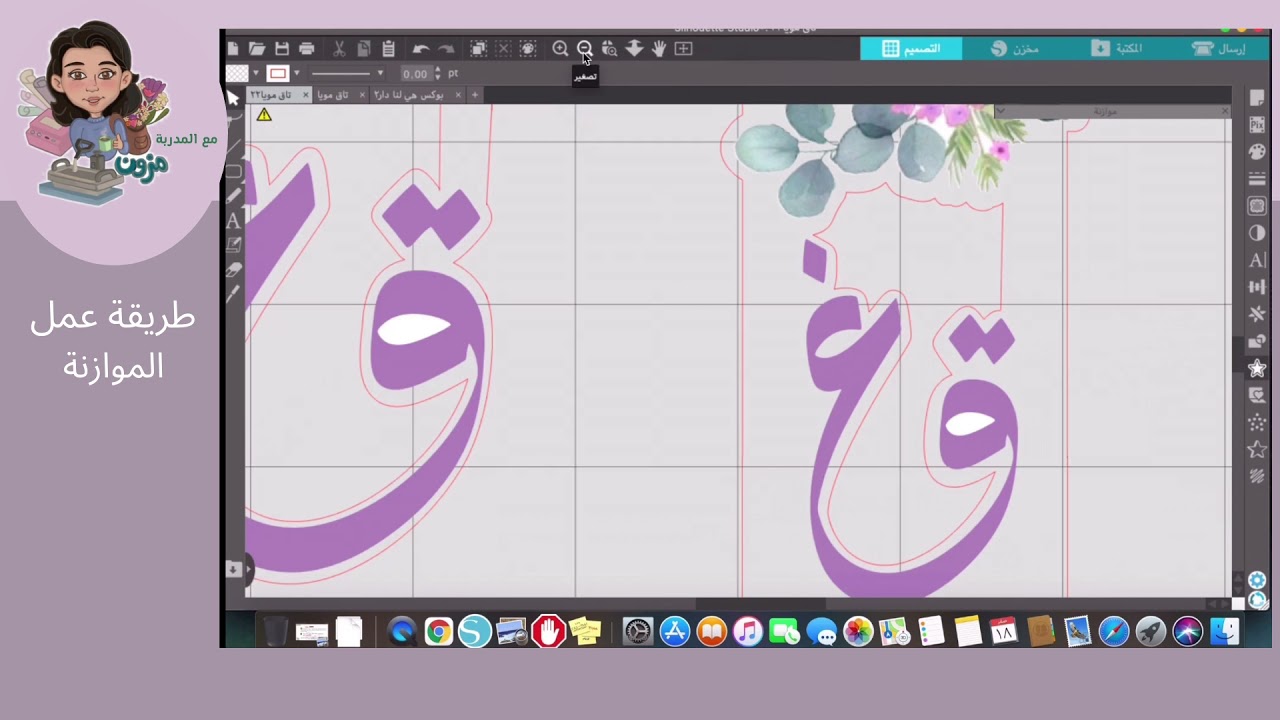The width and height of the screenshot is (1280, 720).
Task: Expand the line color dropdown arrow
Action: (x=296, y=73)
